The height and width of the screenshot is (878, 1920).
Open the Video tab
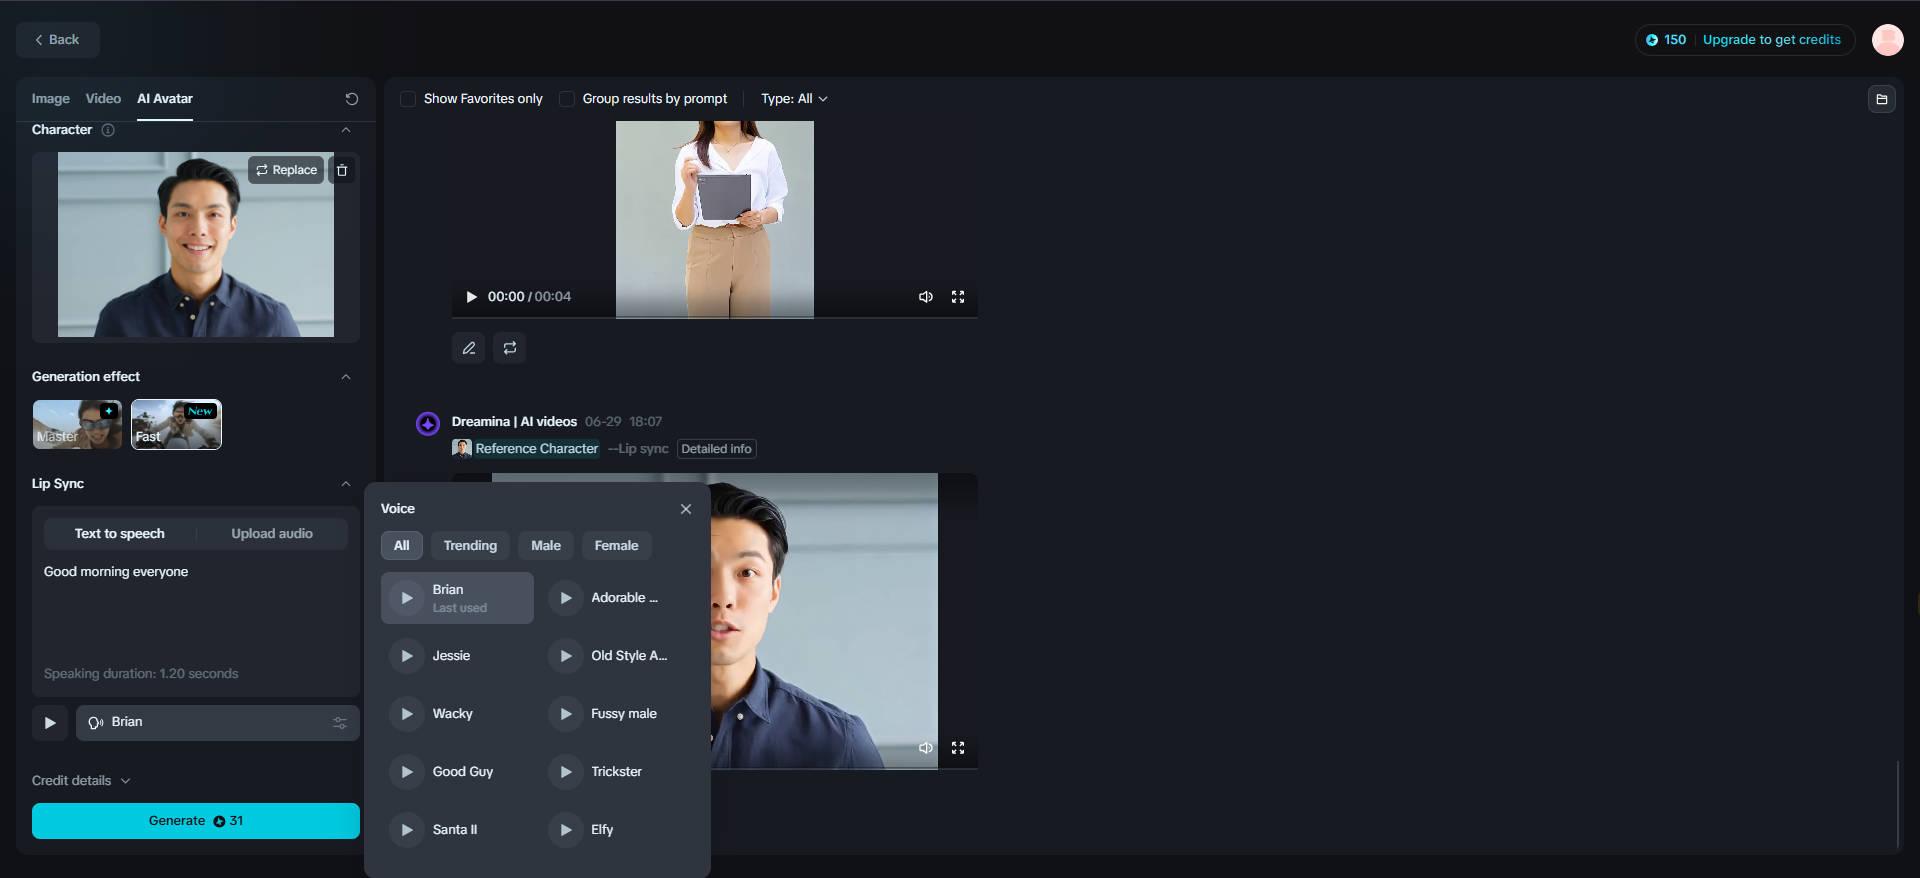pos(103,99)
